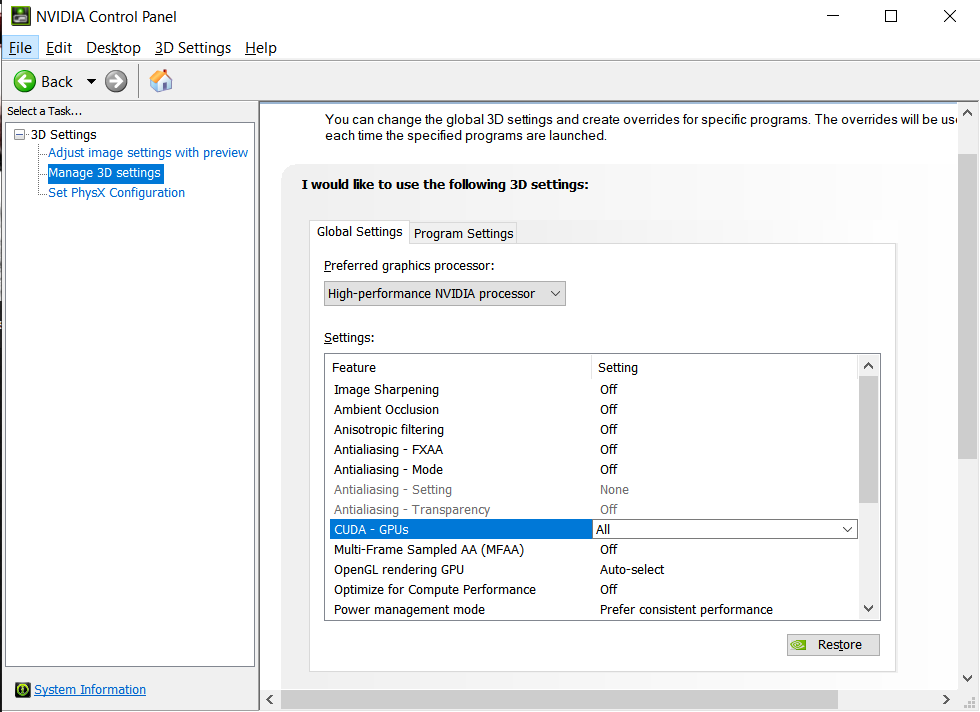Open the System Information link
The height and width of the screenshot is (712, 980).
point(90,689)
